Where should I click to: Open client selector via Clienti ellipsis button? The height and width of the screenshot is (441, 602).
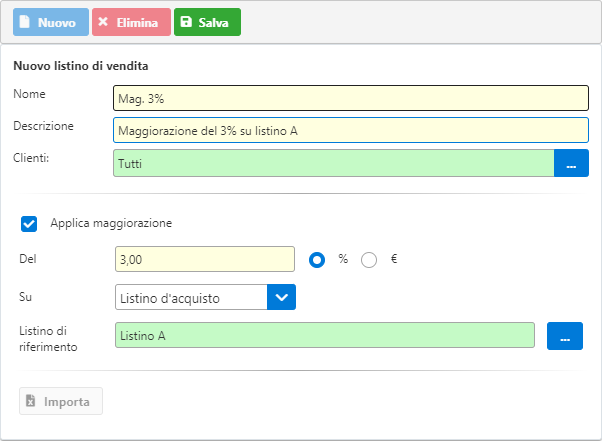571,163
